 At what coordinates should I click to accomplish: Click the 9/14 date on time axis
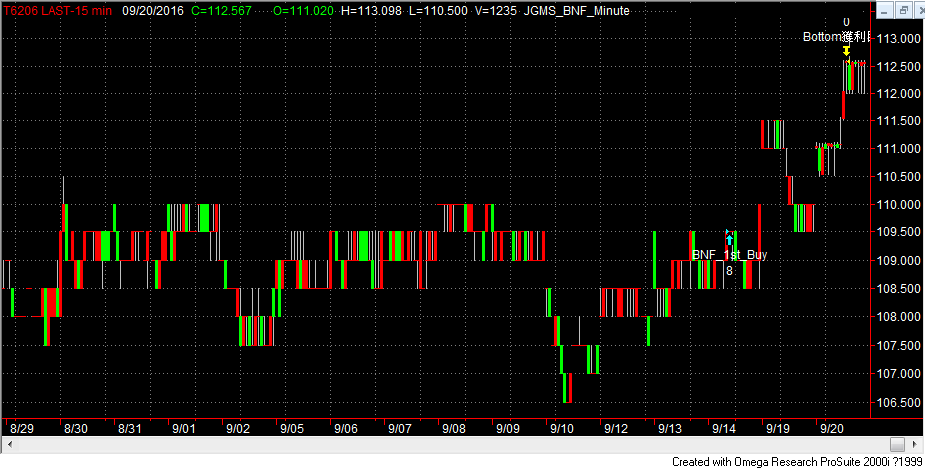(725, 428)
